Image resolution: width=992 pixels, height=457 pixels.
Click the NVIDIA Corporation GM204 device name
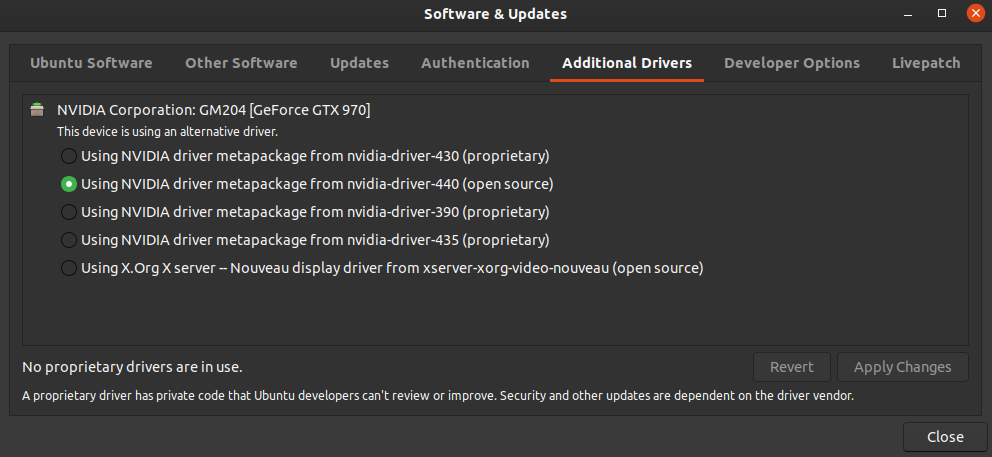pyautogui.click(x=214, y=110)
